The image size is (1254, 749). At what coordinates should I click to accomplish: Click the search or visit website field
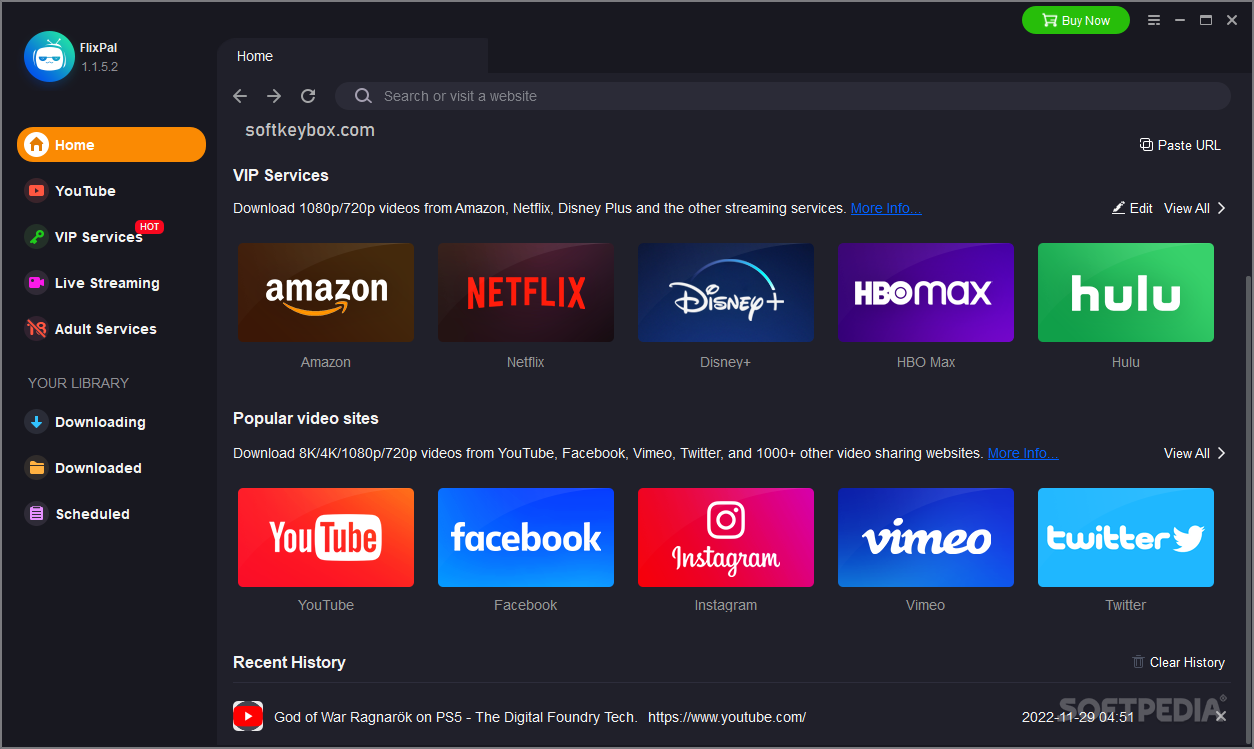[780, 96]
